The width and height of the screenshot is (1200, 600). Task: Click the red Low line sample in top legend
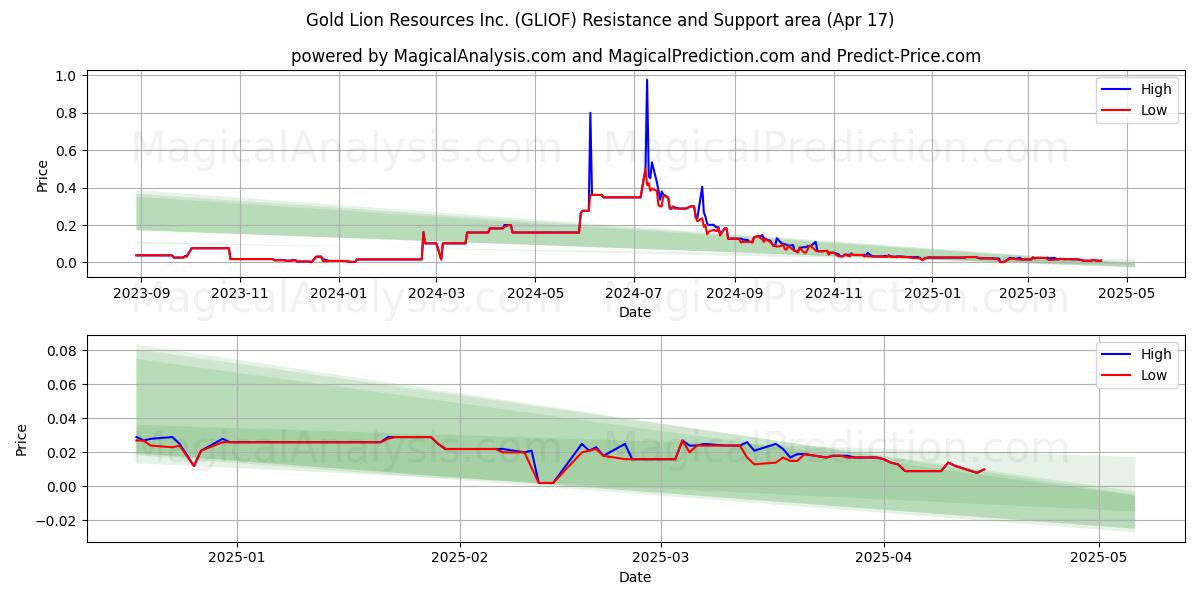[x=1117, y=111]
